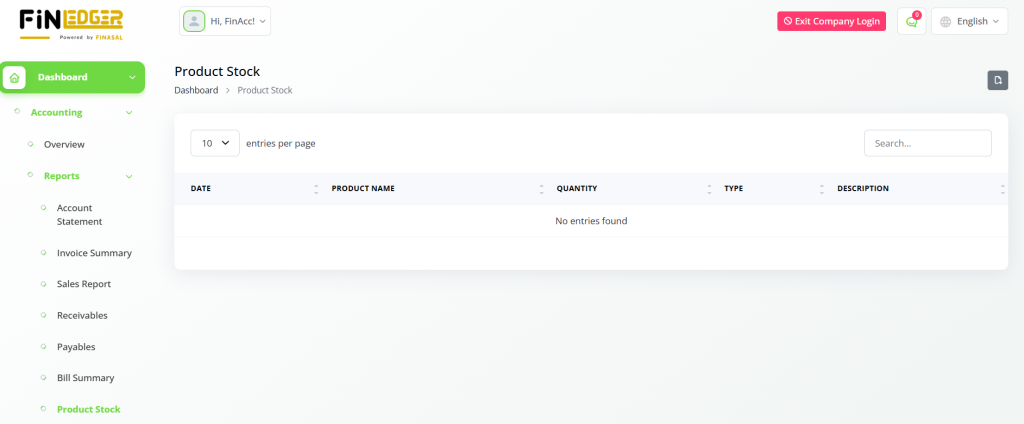Click the home icon beside Dashboard
1024x424 pixels.
click(15, 77)
